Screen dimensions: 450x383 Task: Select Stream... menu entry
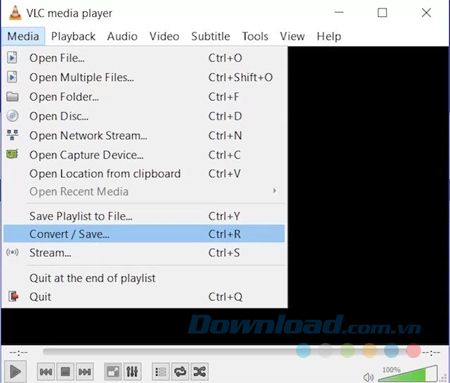[144, 252]
